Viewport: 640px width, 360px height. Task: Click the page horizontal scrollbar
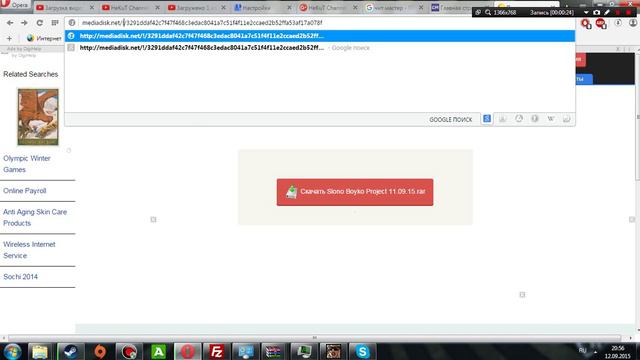(314, 338)
